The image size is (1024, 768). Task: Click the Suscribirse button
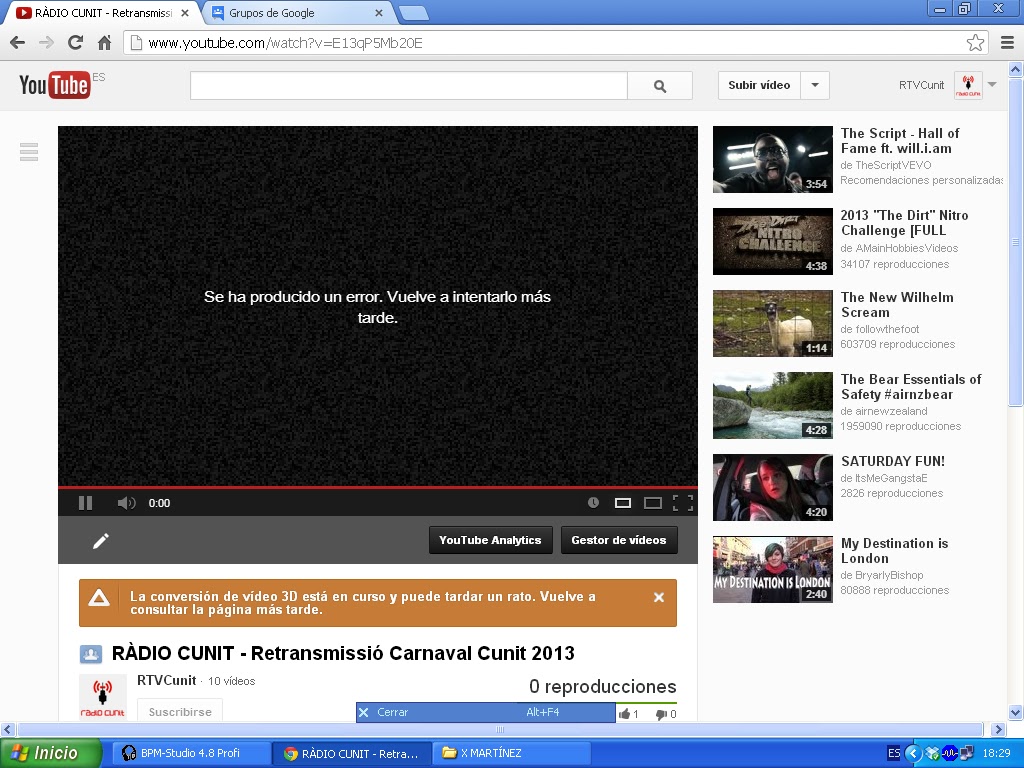[180, 711]
